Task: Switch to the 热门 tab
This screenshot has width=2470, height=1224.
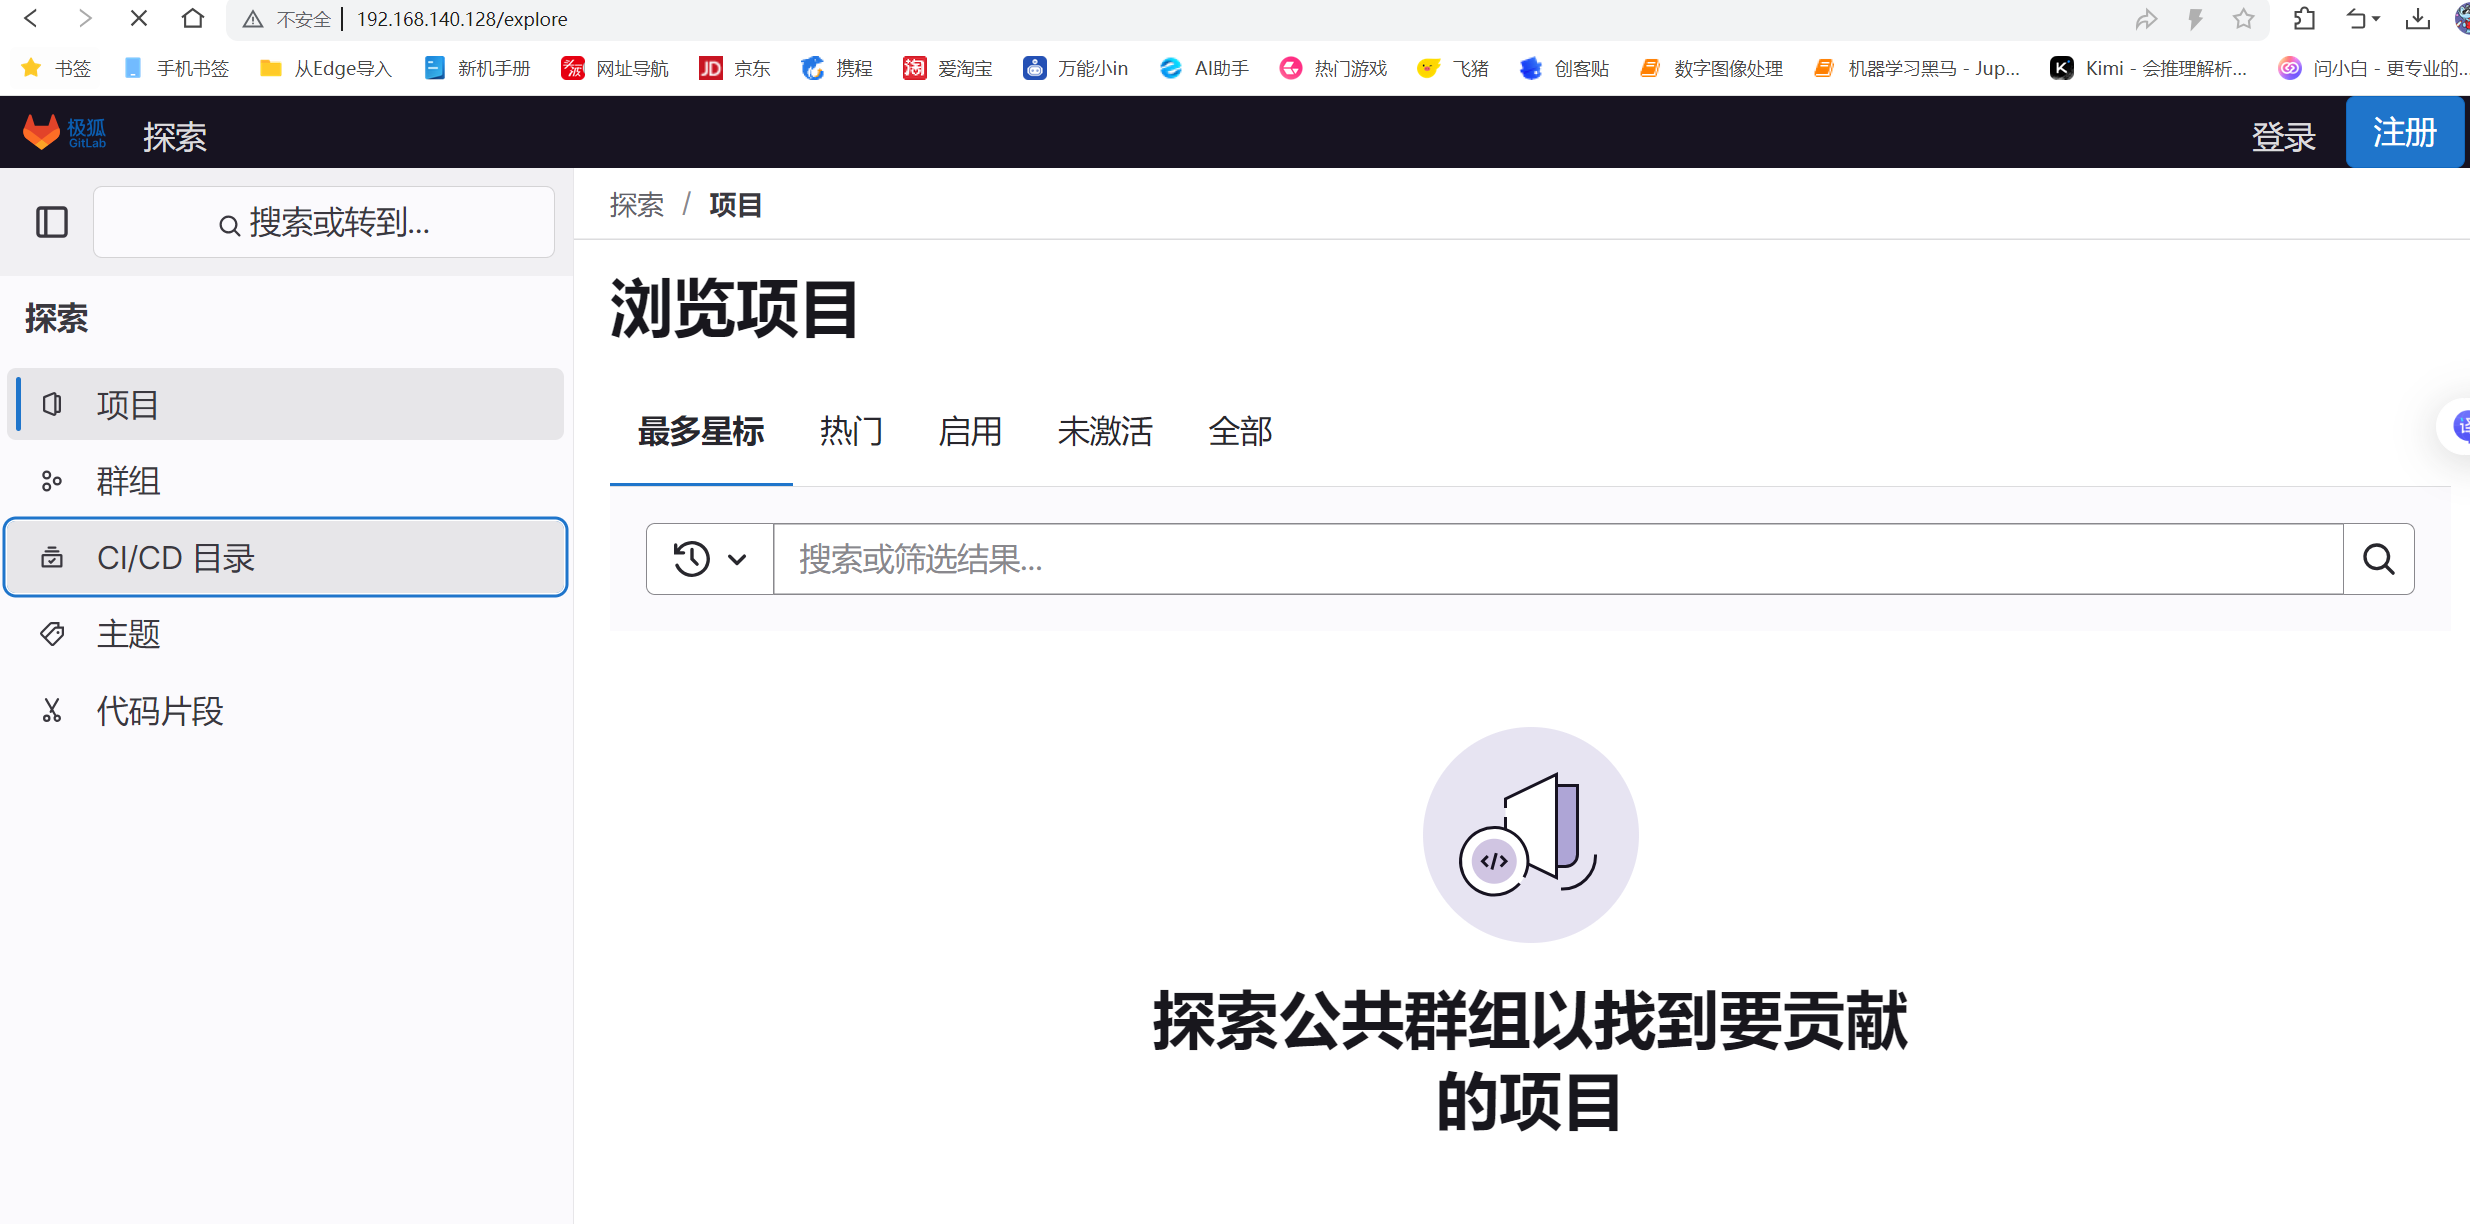Action: pyautogui.click(x=851, y=432)
